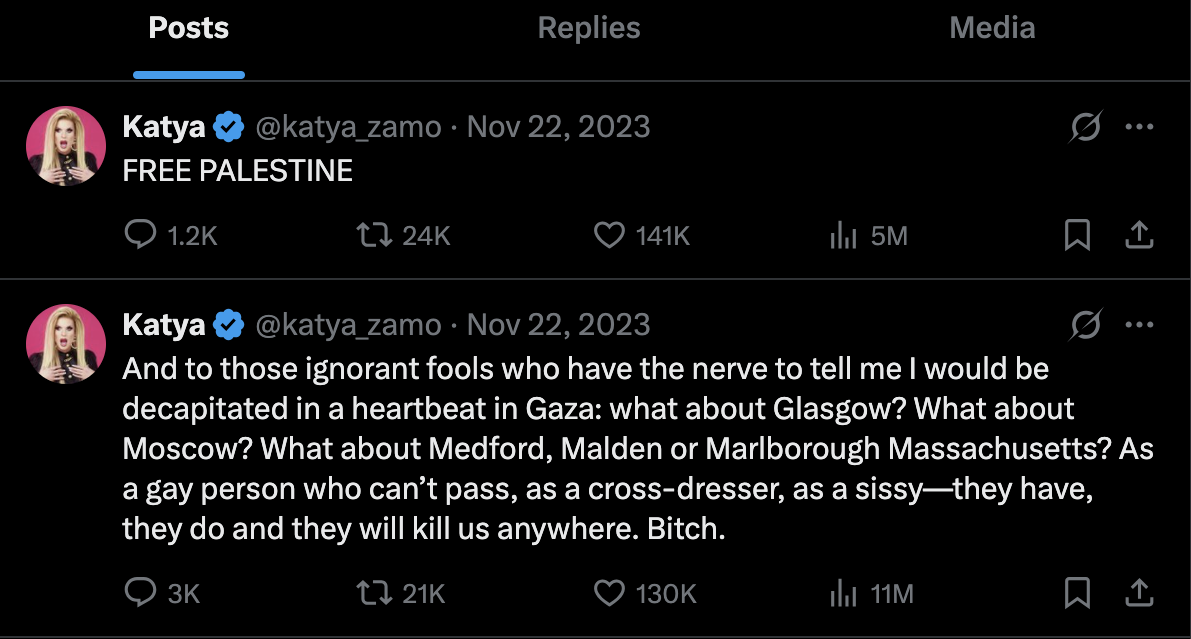
Task: Open more options for first post
Action: tap(1140, 127)
